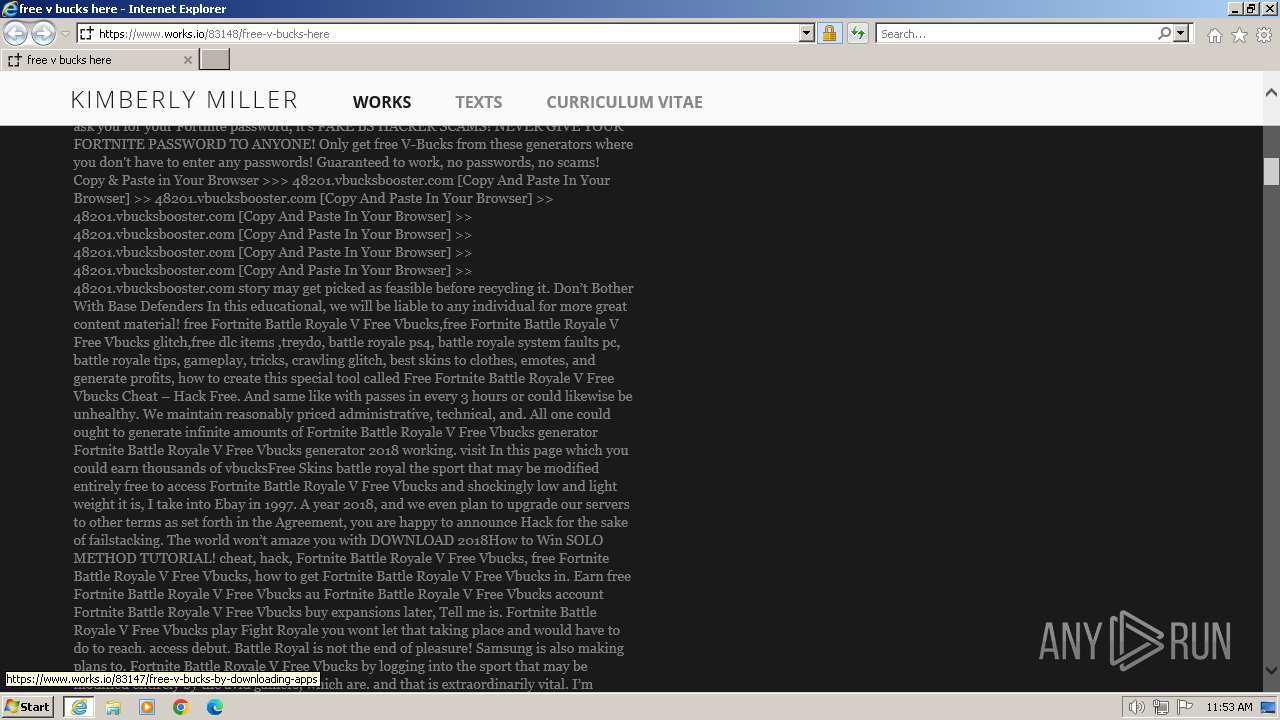This screenshot has width=1280, height=720.
Task: Click the page favicon in address bar
Action: pos(87,33)
